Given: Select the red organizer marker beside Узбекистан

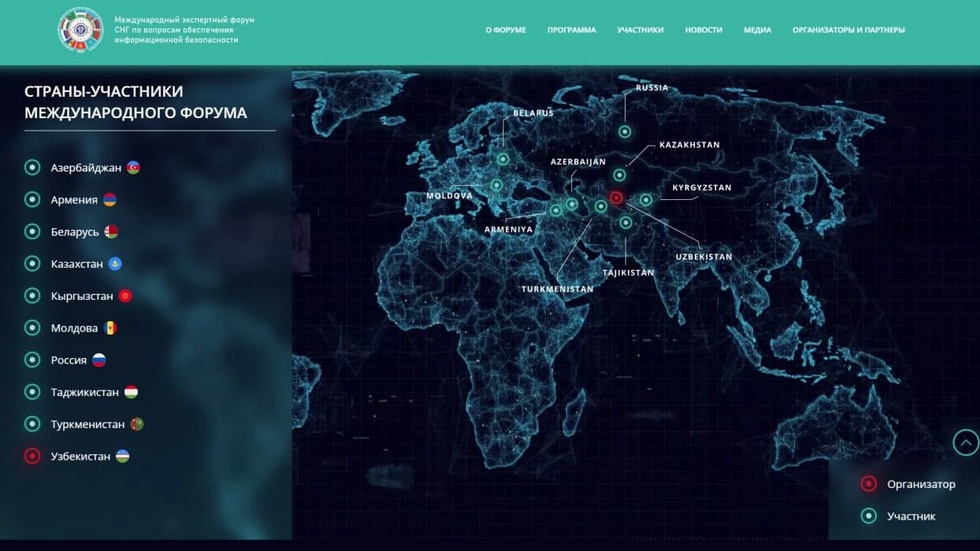Looking at the screenshot, I should (33, 456).
